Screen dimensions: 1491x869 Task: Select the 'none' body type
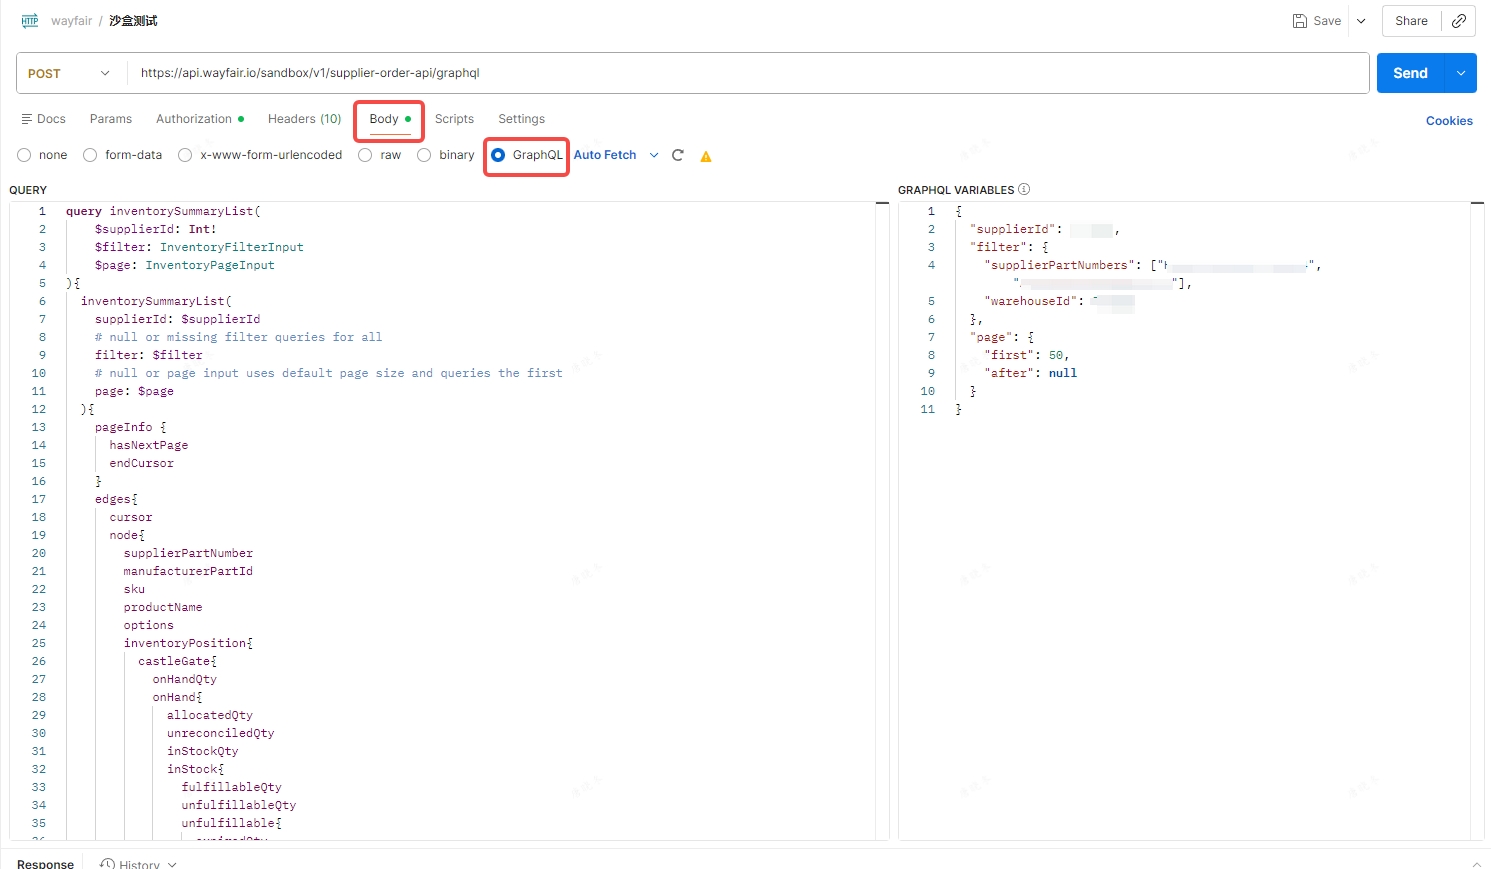coord(24,155)
